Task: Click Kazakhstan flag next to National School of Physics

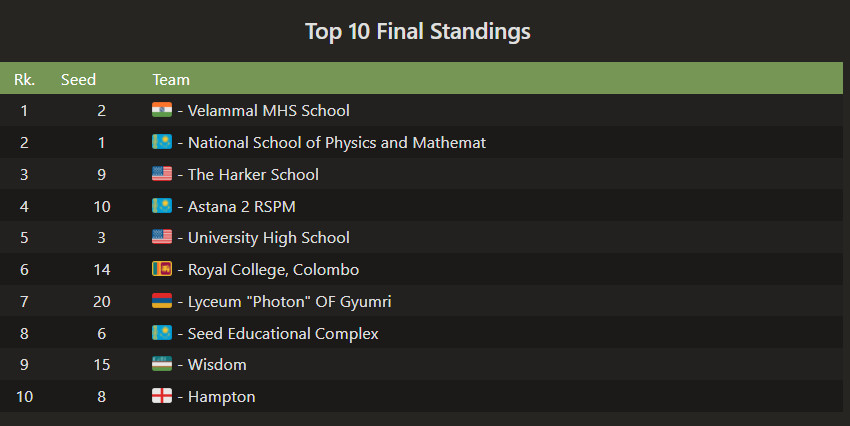Action: coord(162,142)
